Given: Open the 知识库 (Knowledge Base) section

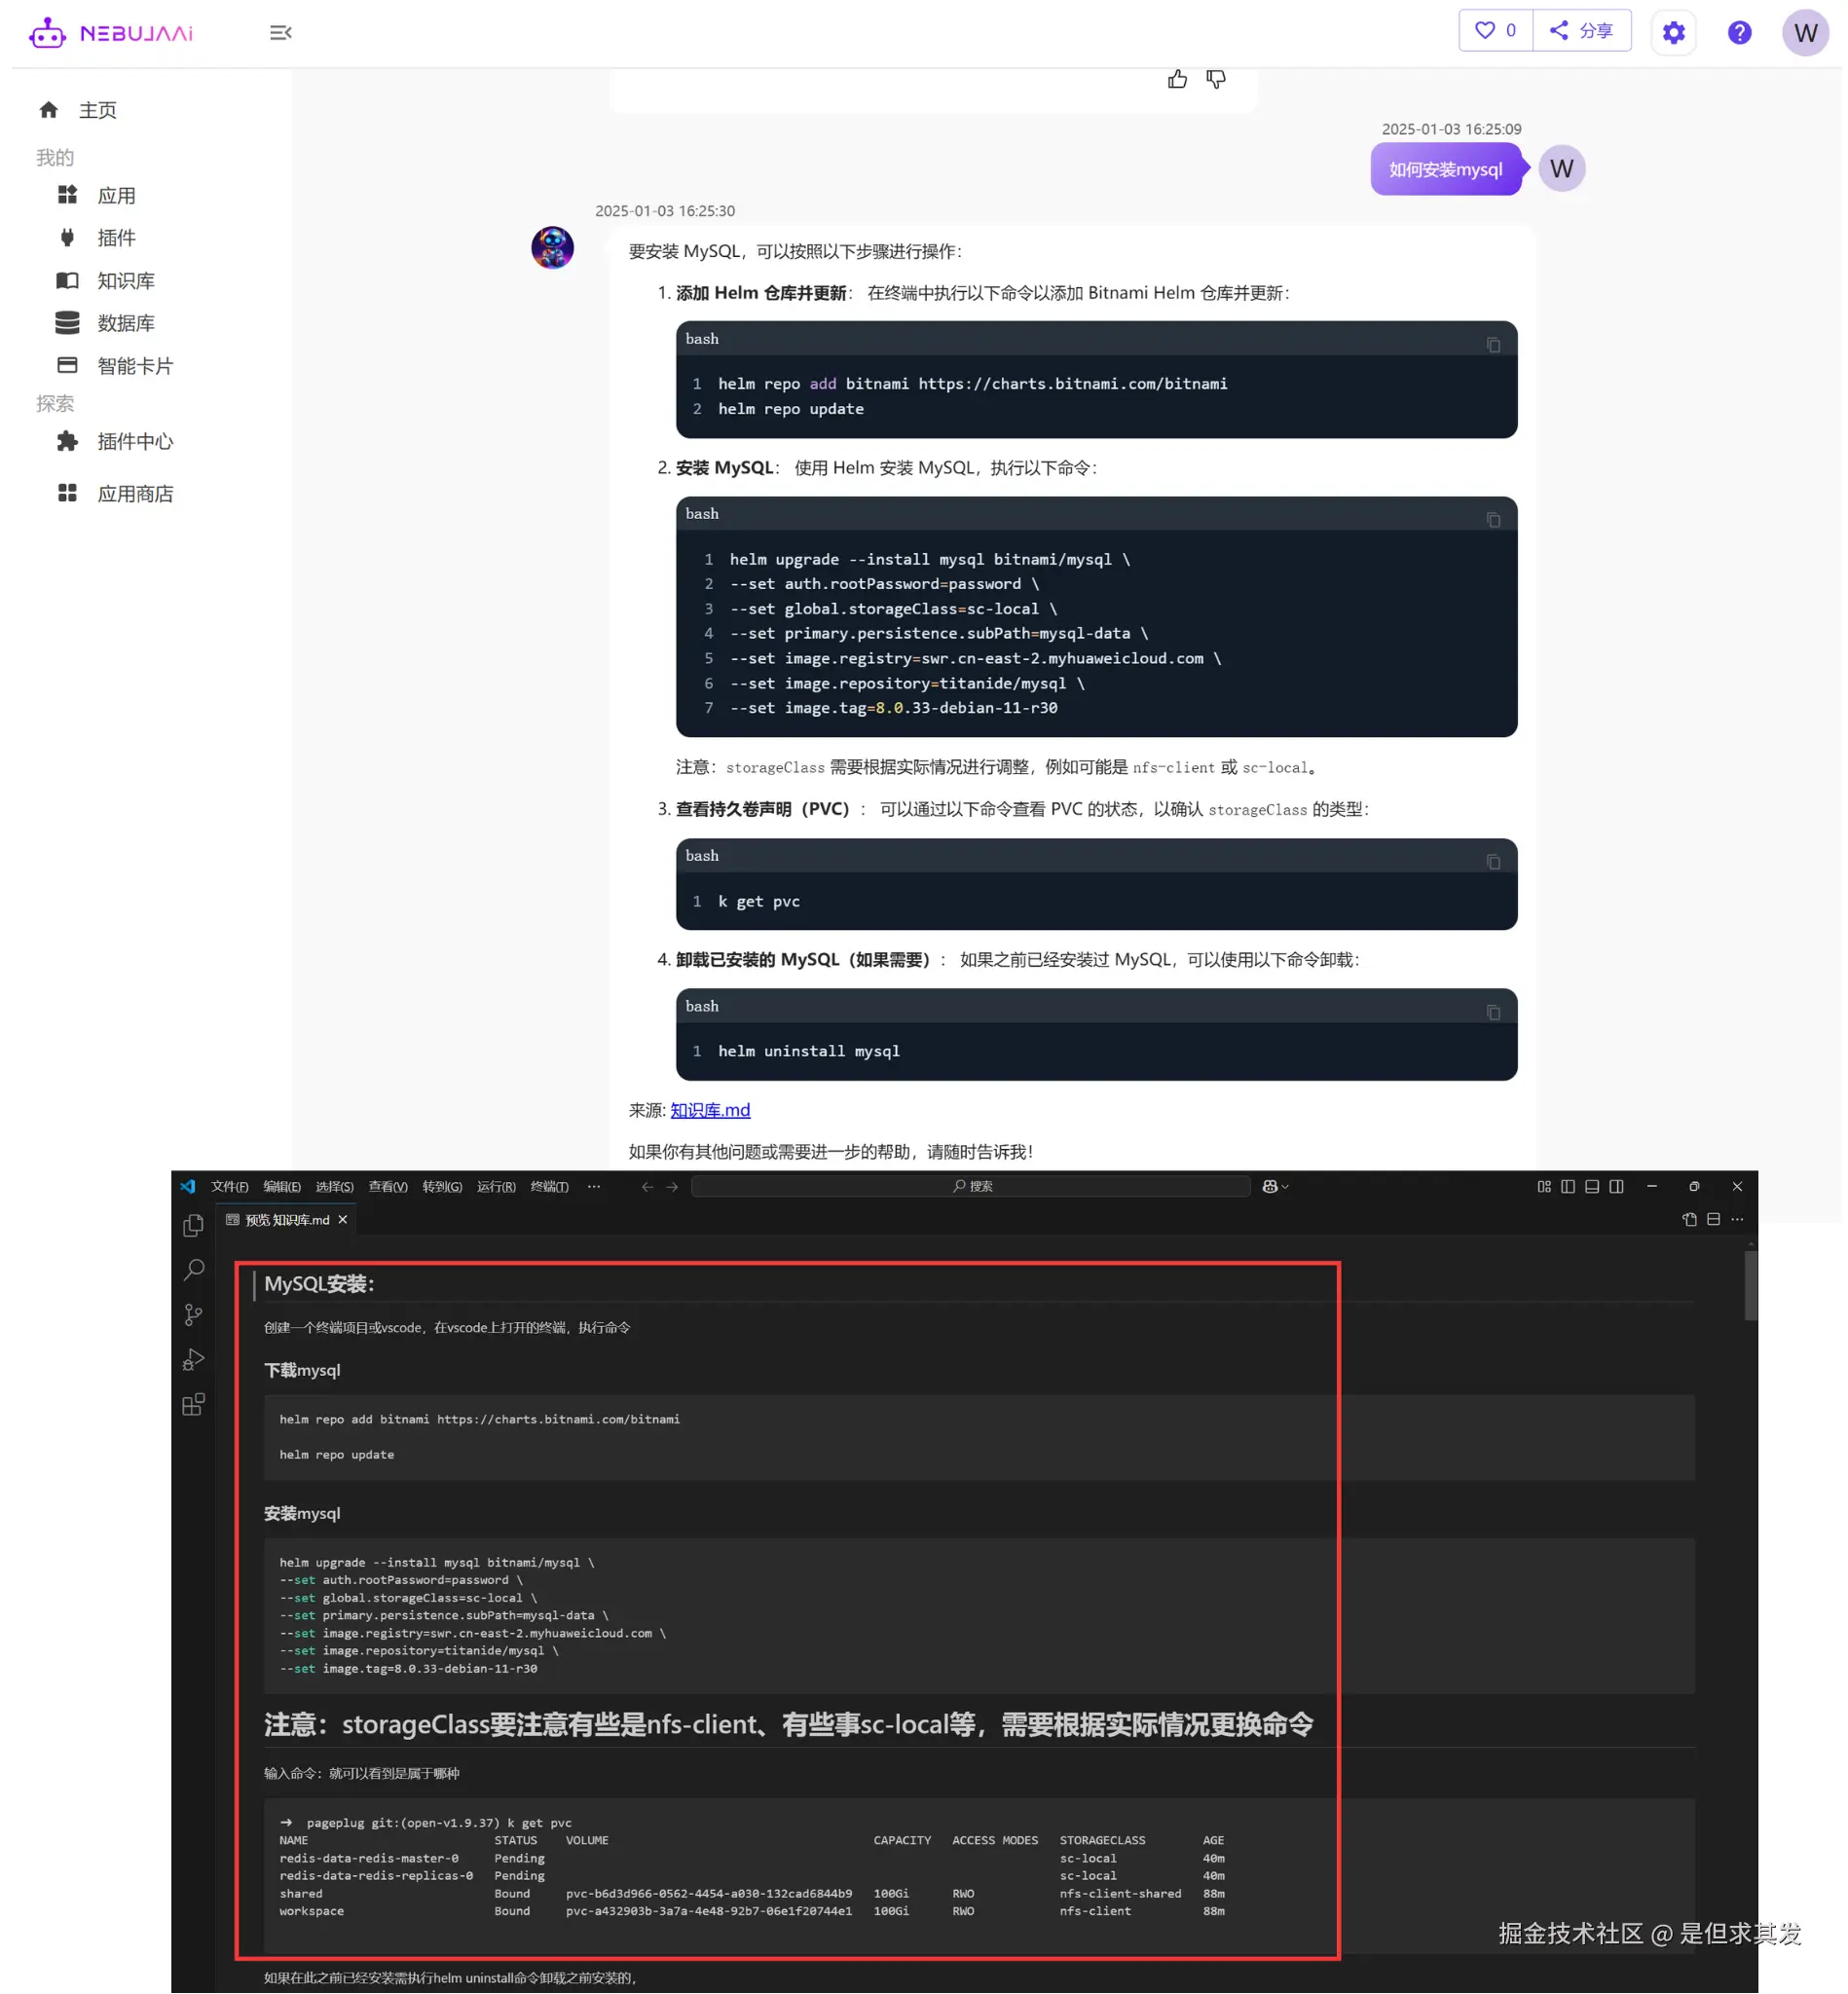Looking at the screenshot, I should click(x=126, y=280).
